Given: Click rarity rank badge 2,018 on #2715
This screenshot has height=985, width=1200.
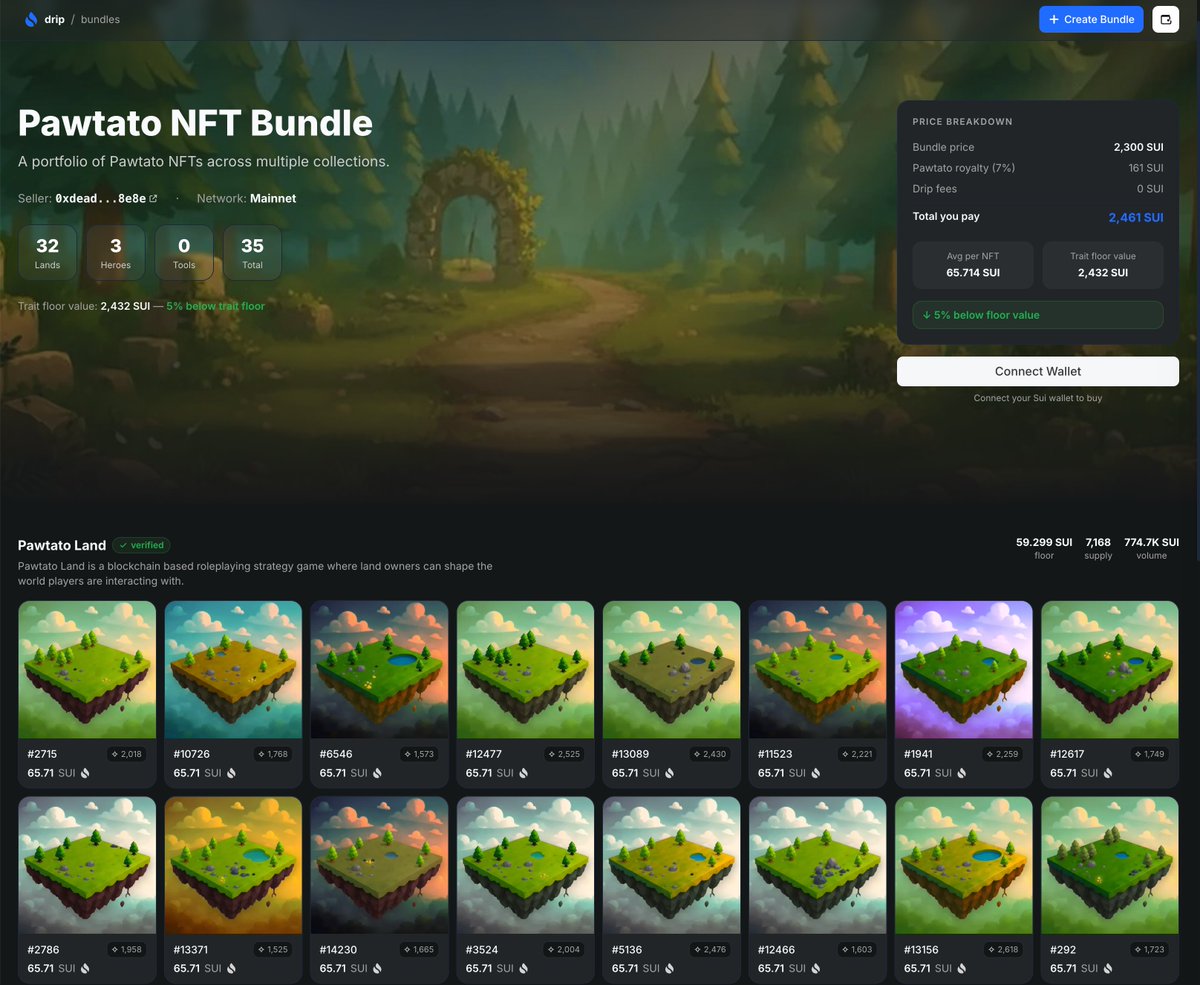Looking at the screenshot, I should tap(127, 754).
